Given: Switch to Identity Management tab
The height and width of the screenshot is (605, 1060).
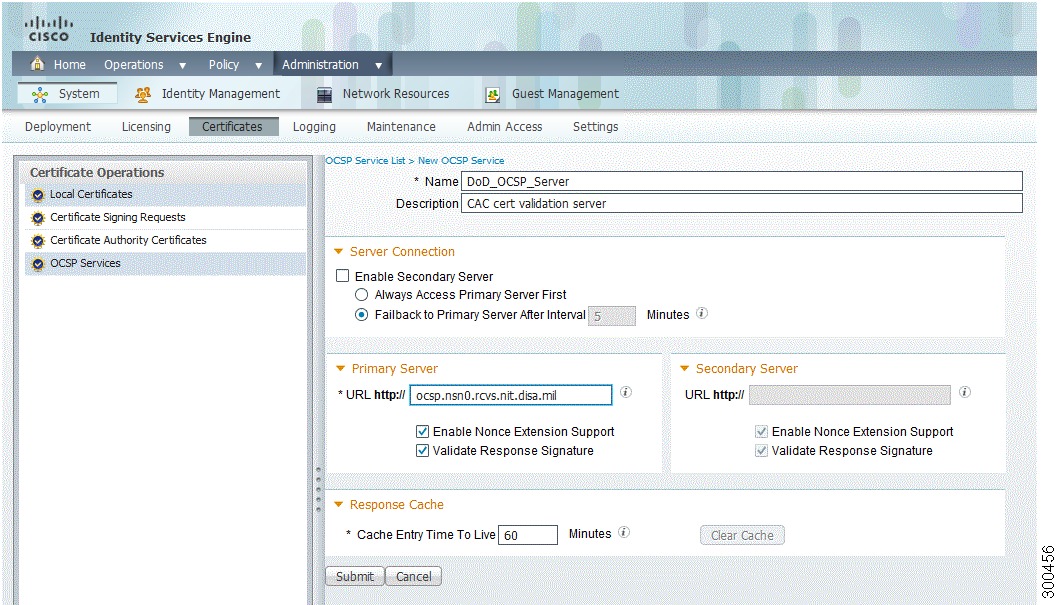Looking at the screenshot, I should click(x=220, y=94).
